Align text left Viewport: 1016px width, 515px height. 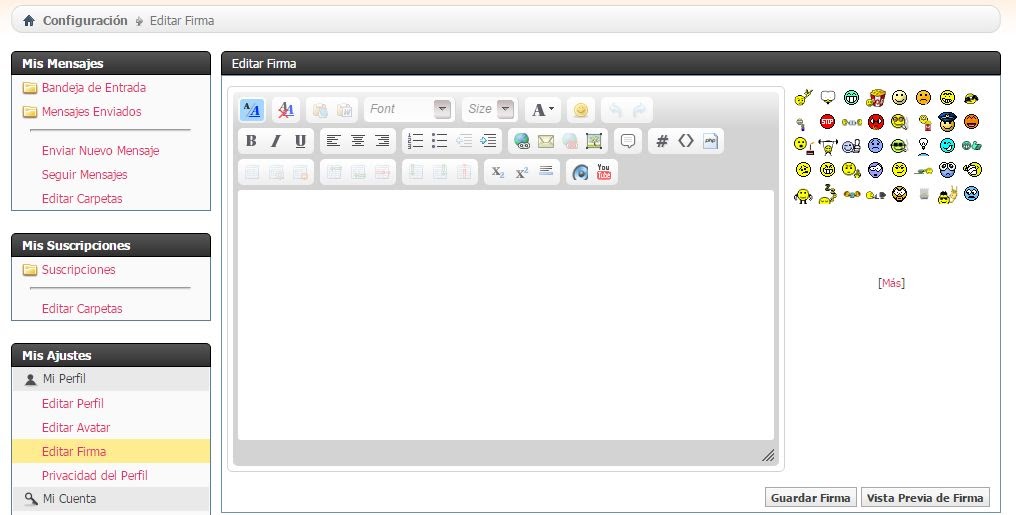333,141
